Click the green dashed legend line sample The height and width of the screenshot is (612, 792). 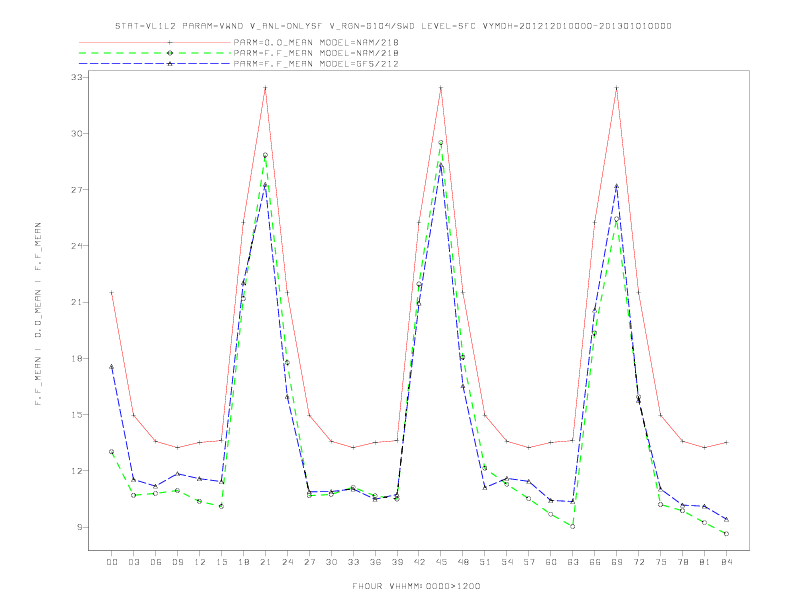pos(155,53)
